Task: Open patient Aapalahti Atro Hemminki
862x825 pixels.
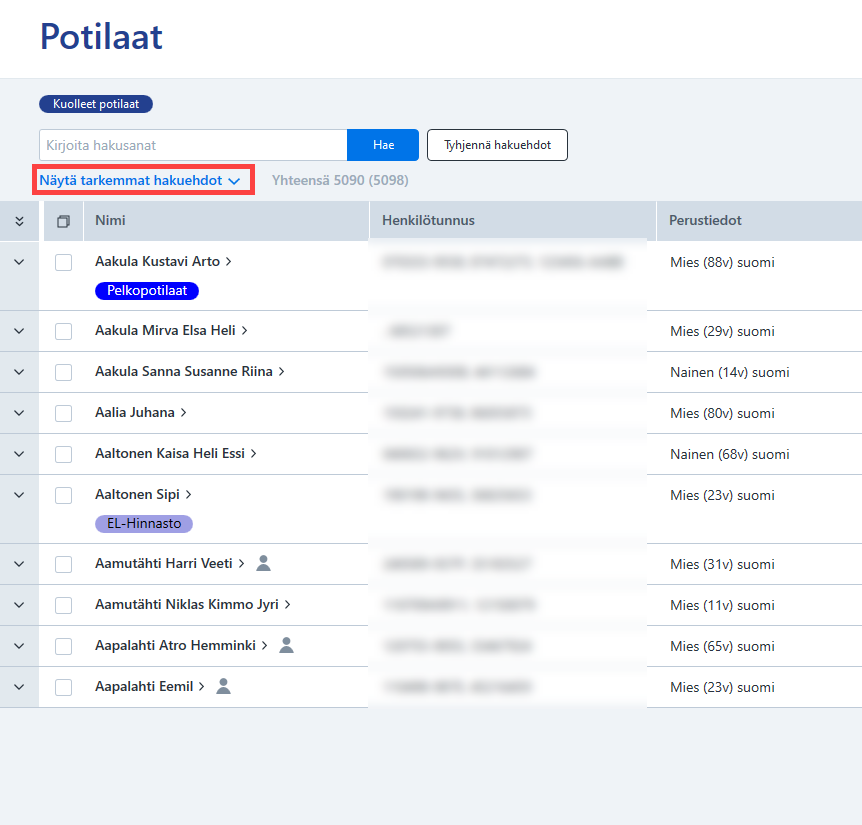Action: point(181,645)
